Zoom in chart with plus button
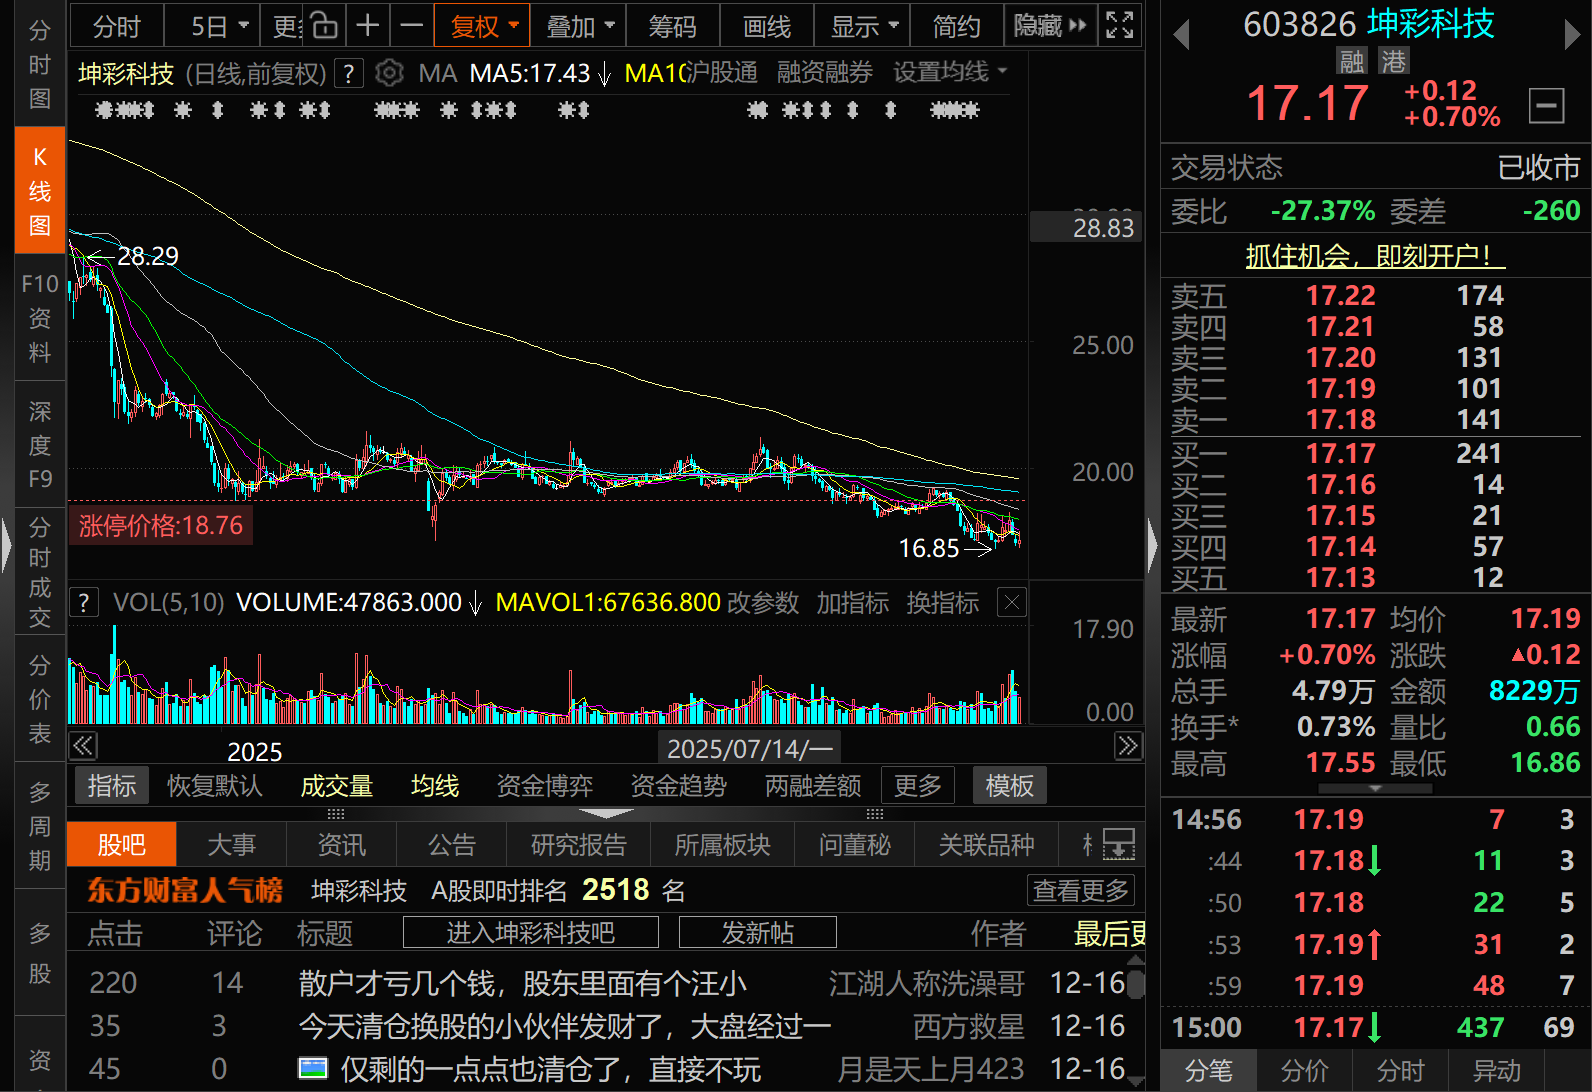This screenshot has width=1592, height=1092. 367,25
